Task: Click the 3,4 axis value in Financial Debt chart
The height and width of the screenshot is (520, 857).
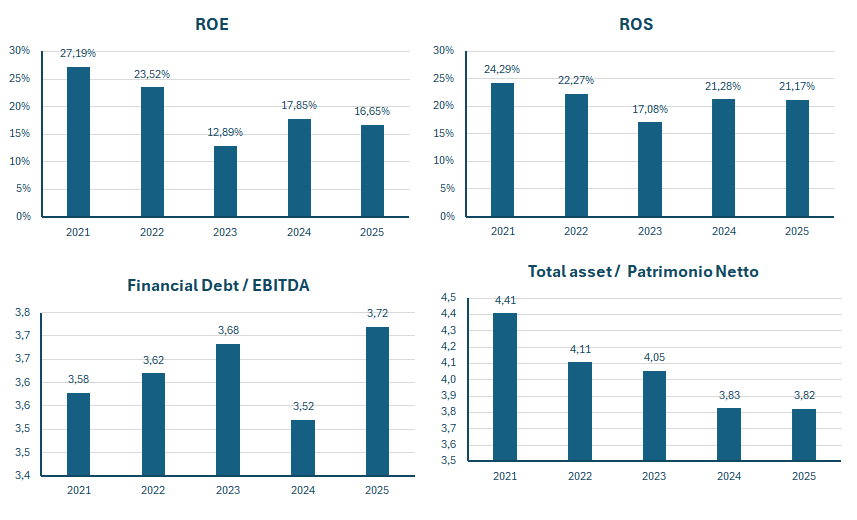Action: (x=22, y=475)
